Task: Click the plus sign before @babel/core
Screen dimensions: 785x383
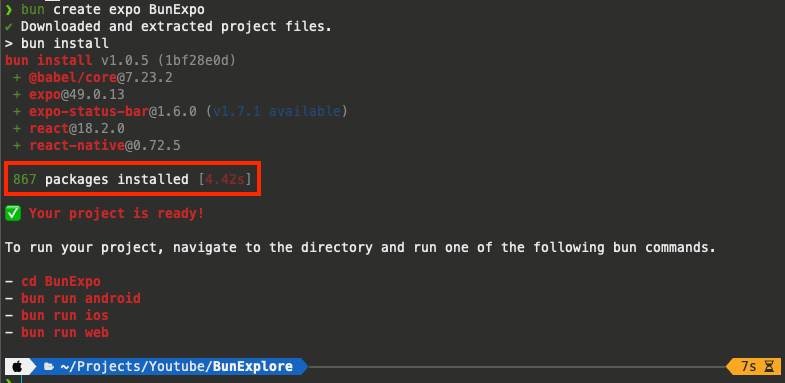Action: pos(18,78)
